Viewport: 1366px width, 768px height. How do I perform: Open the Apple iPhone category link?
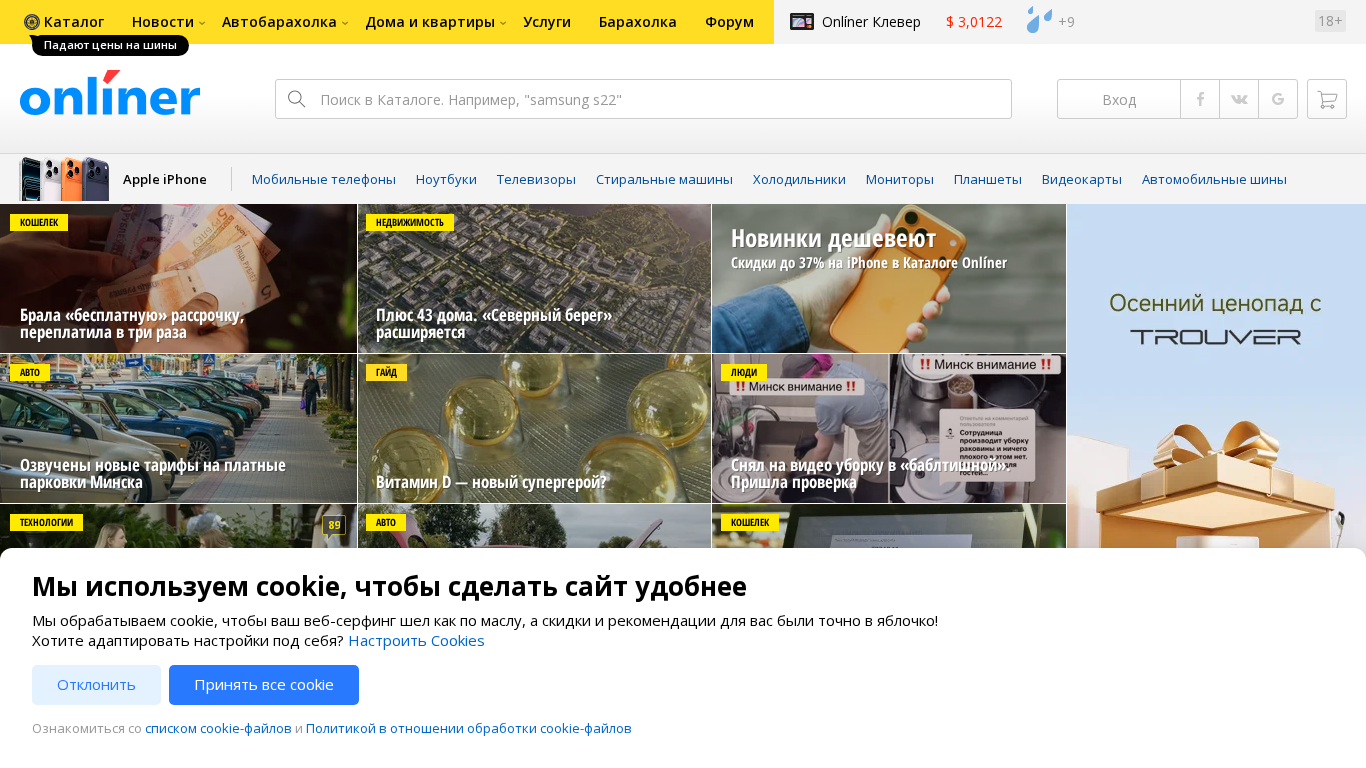coord(165,179)
